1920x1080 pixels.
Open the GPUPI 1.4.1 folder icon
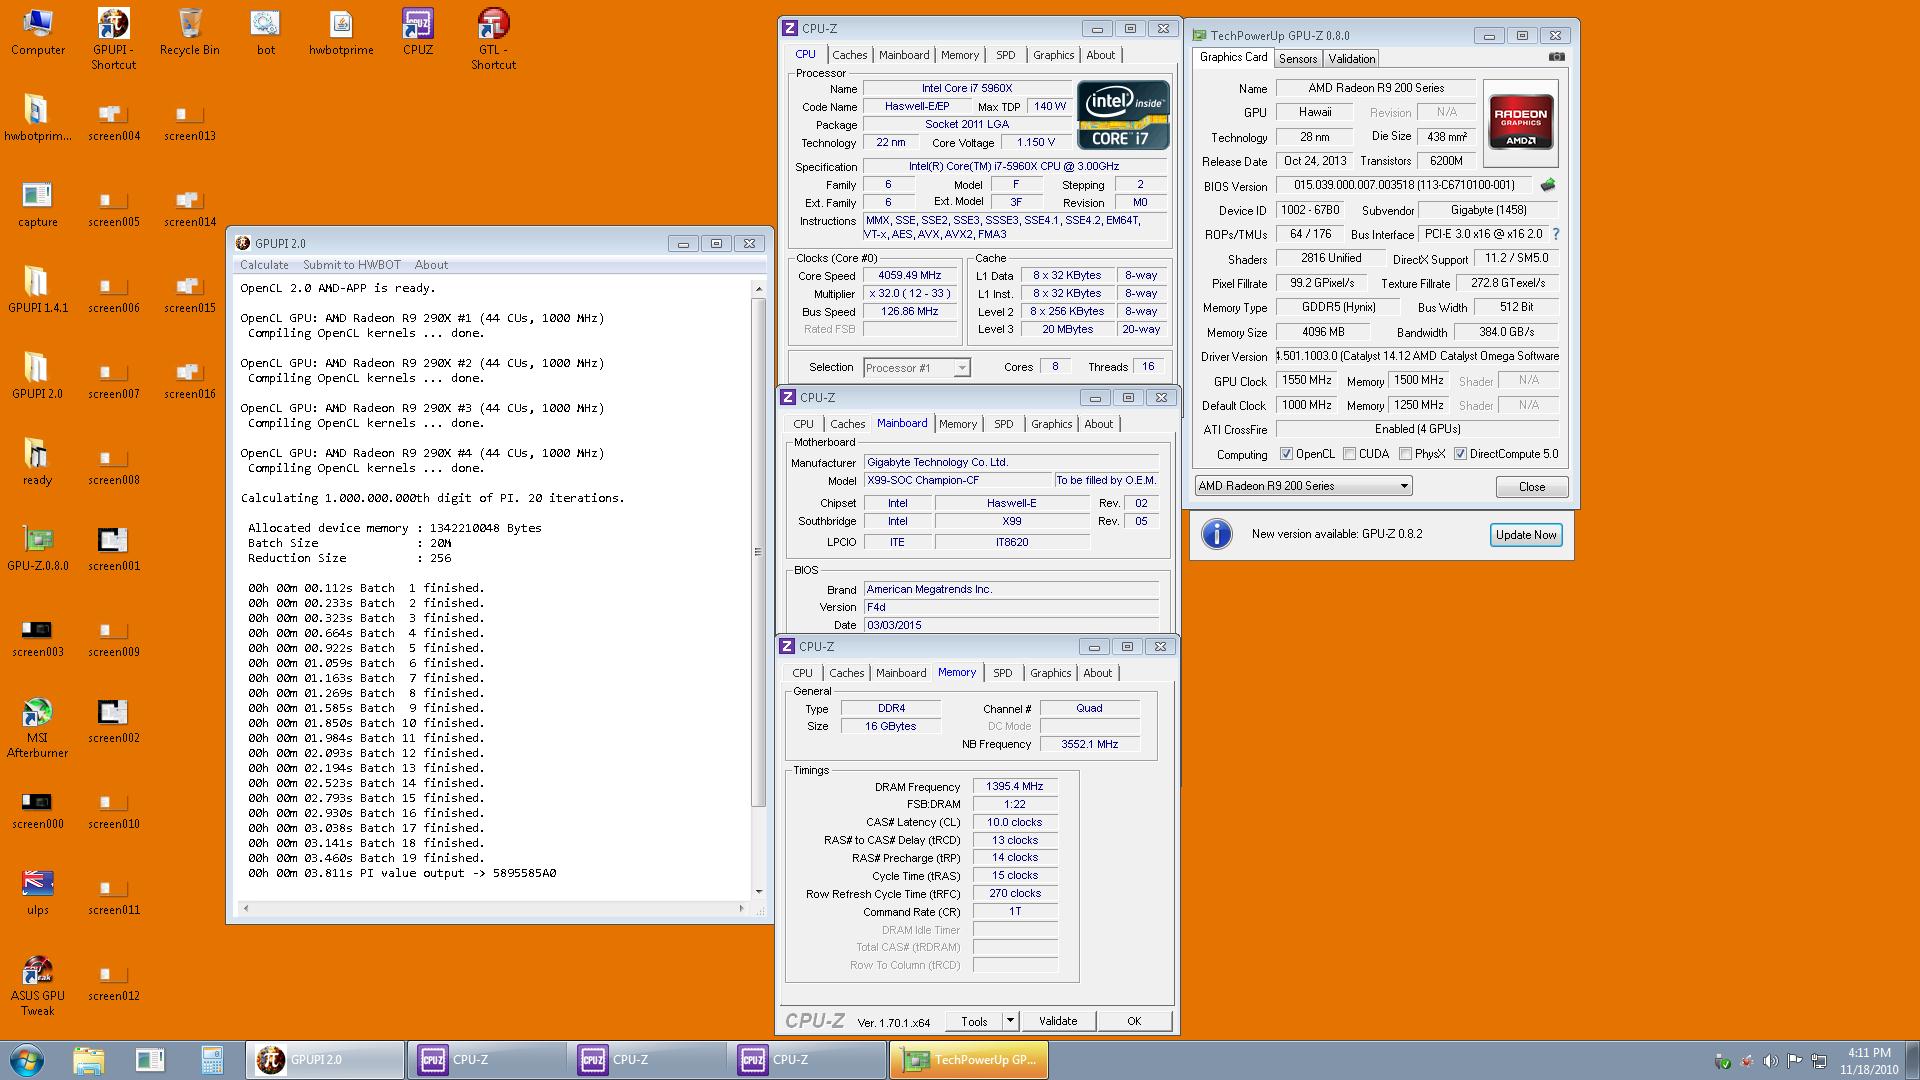[37, 290]
